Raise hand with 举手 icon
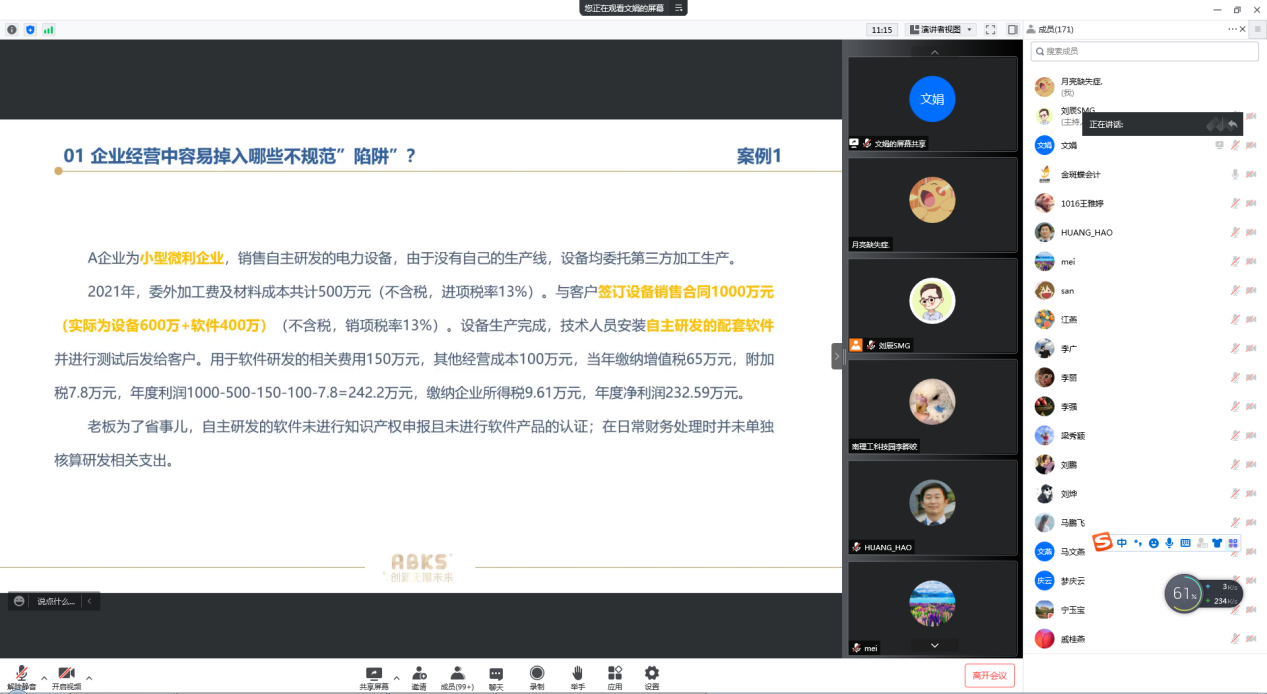Viewport: 1267px width, 694px height. point(577,677)
